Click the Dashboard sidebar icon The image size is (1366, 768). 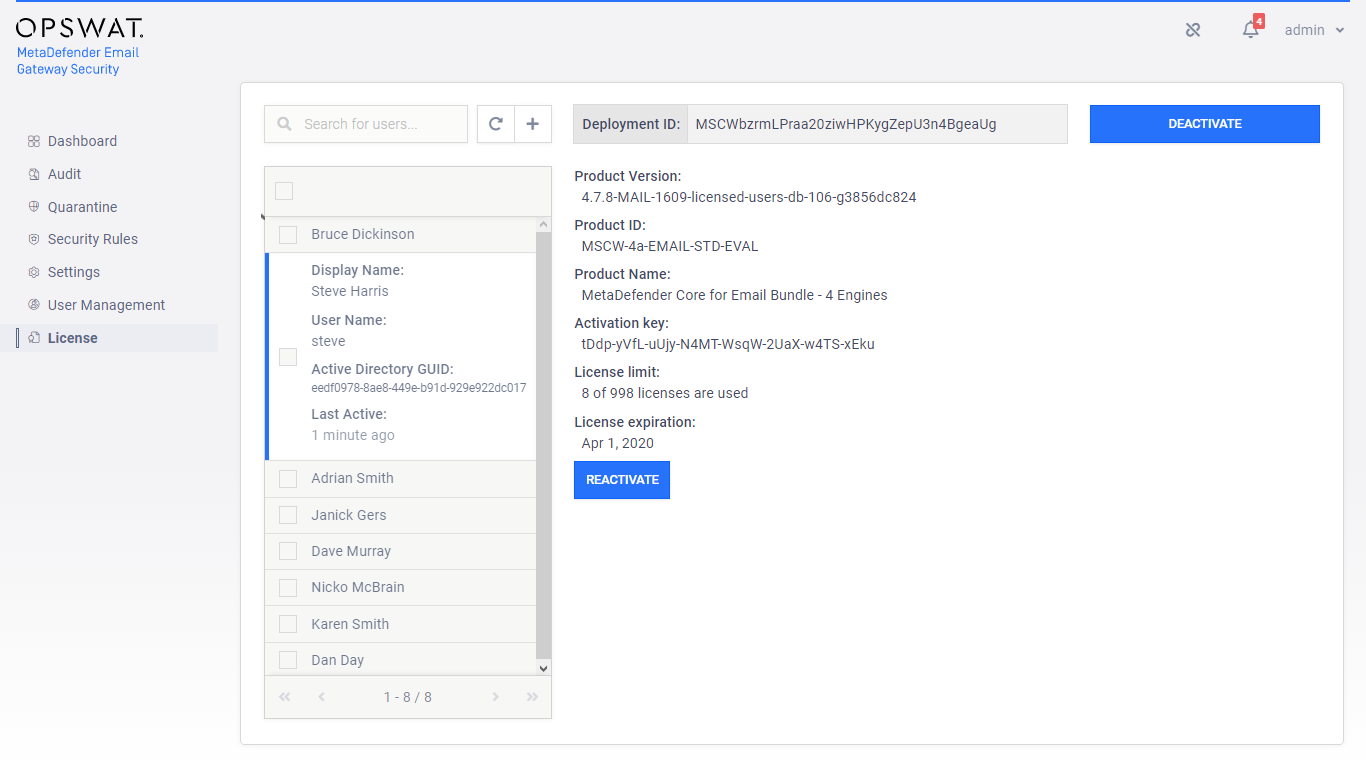(x=34, y=141)
